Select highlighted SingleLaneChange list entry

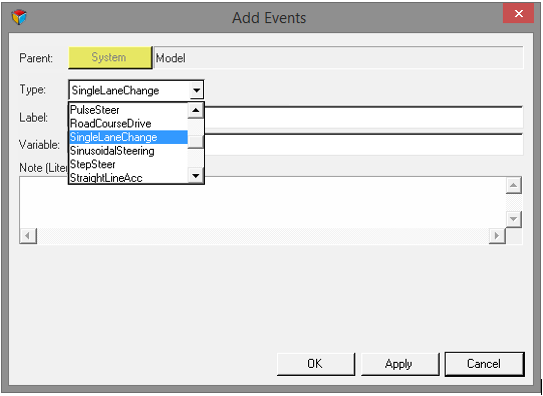(128, 137)
